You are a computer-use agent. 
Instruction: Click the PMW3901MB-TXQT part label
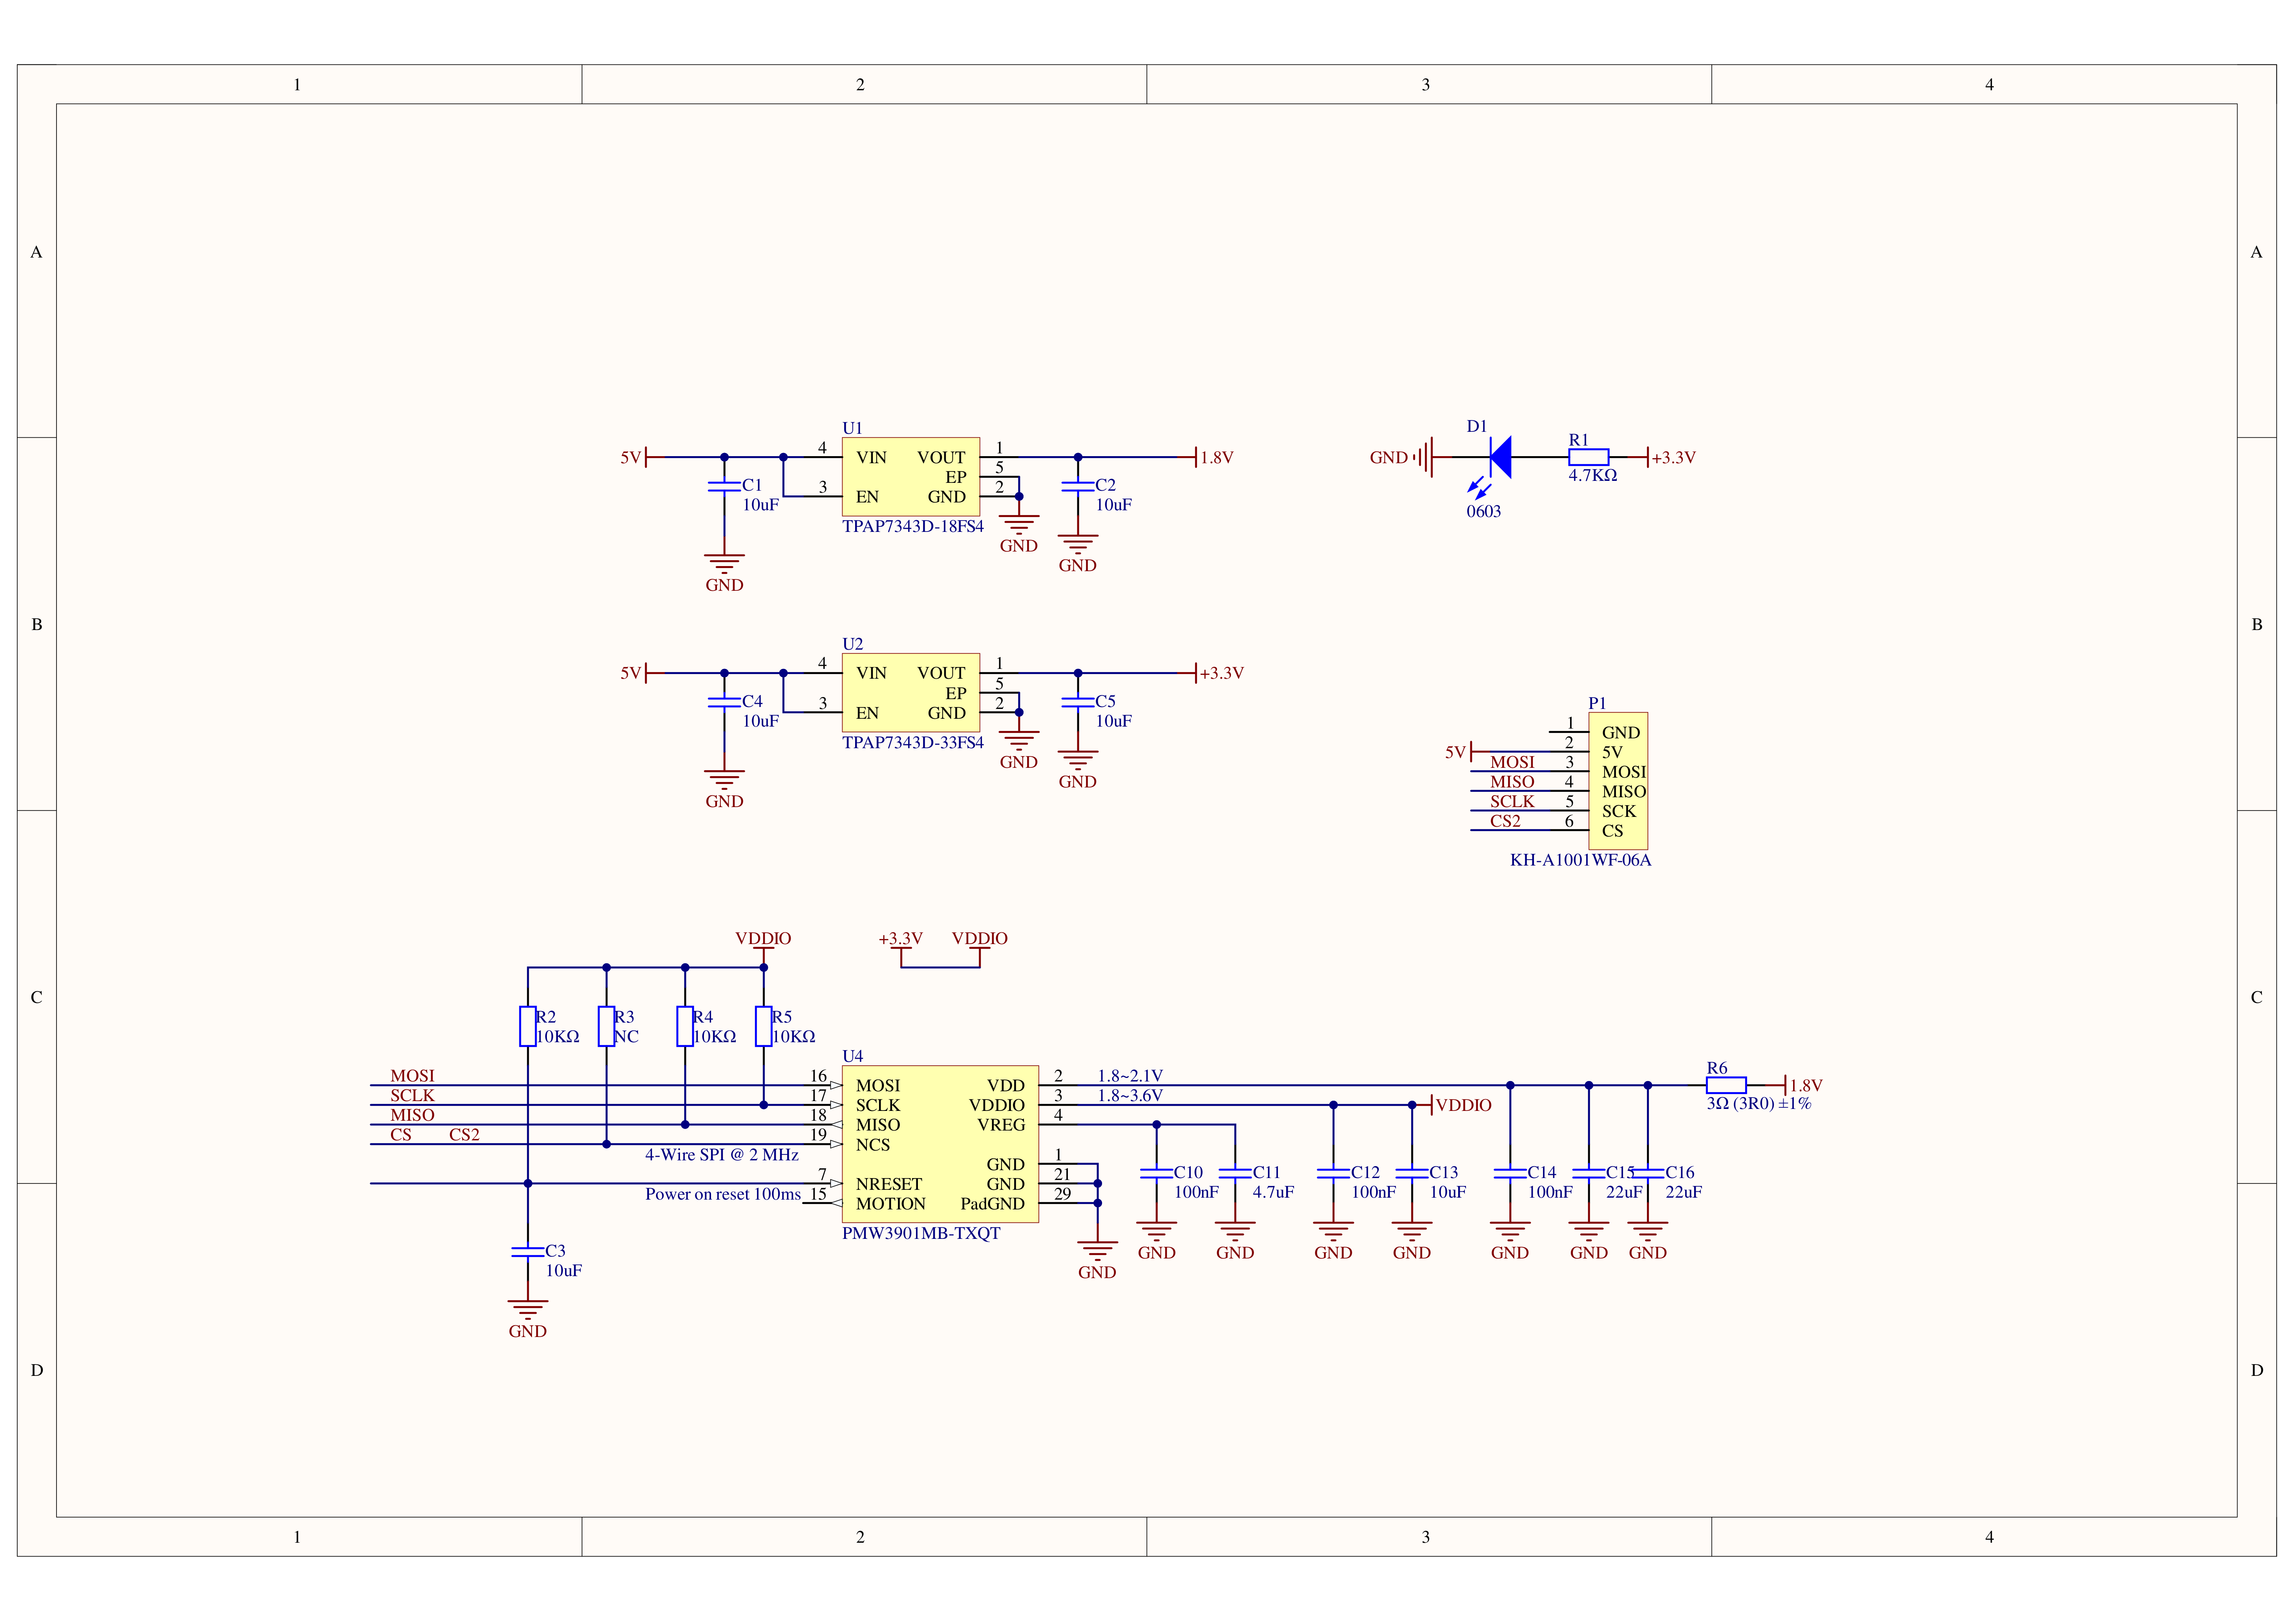pos(921,1234)
